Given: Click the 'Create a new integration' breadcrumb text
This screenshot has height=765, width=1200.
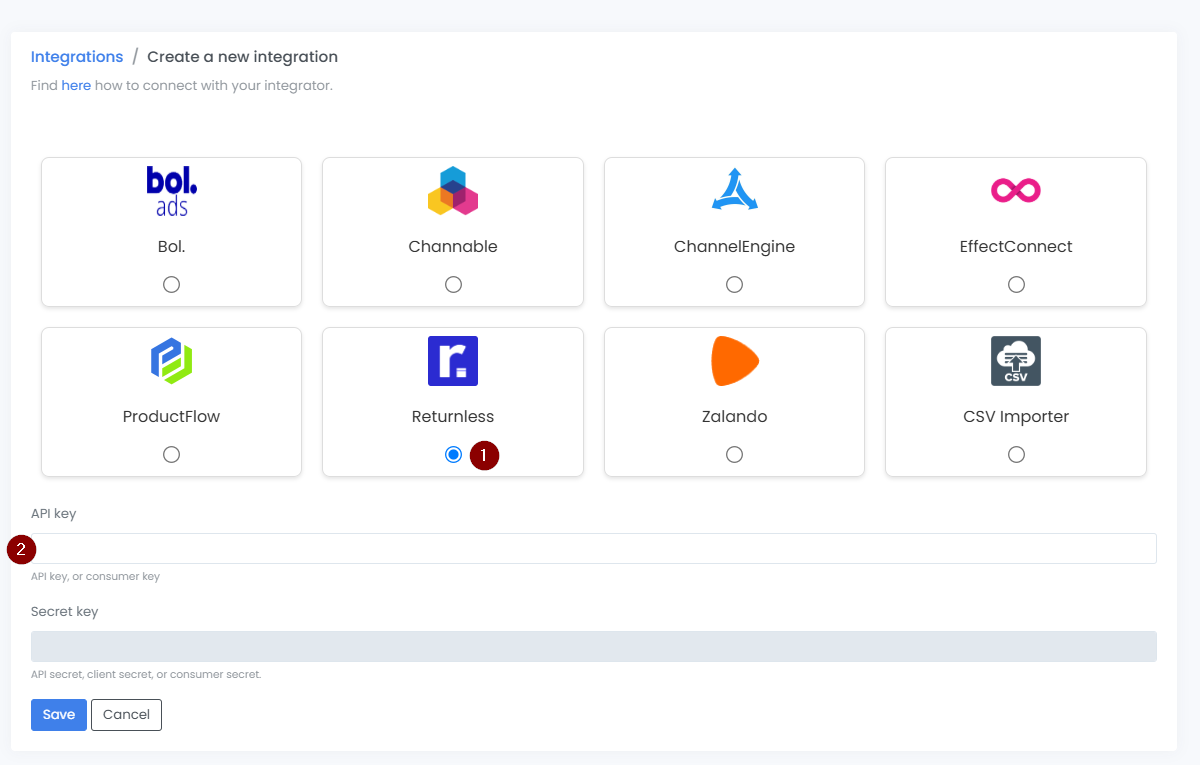Looking at the screenshot, I should point(243,57).
